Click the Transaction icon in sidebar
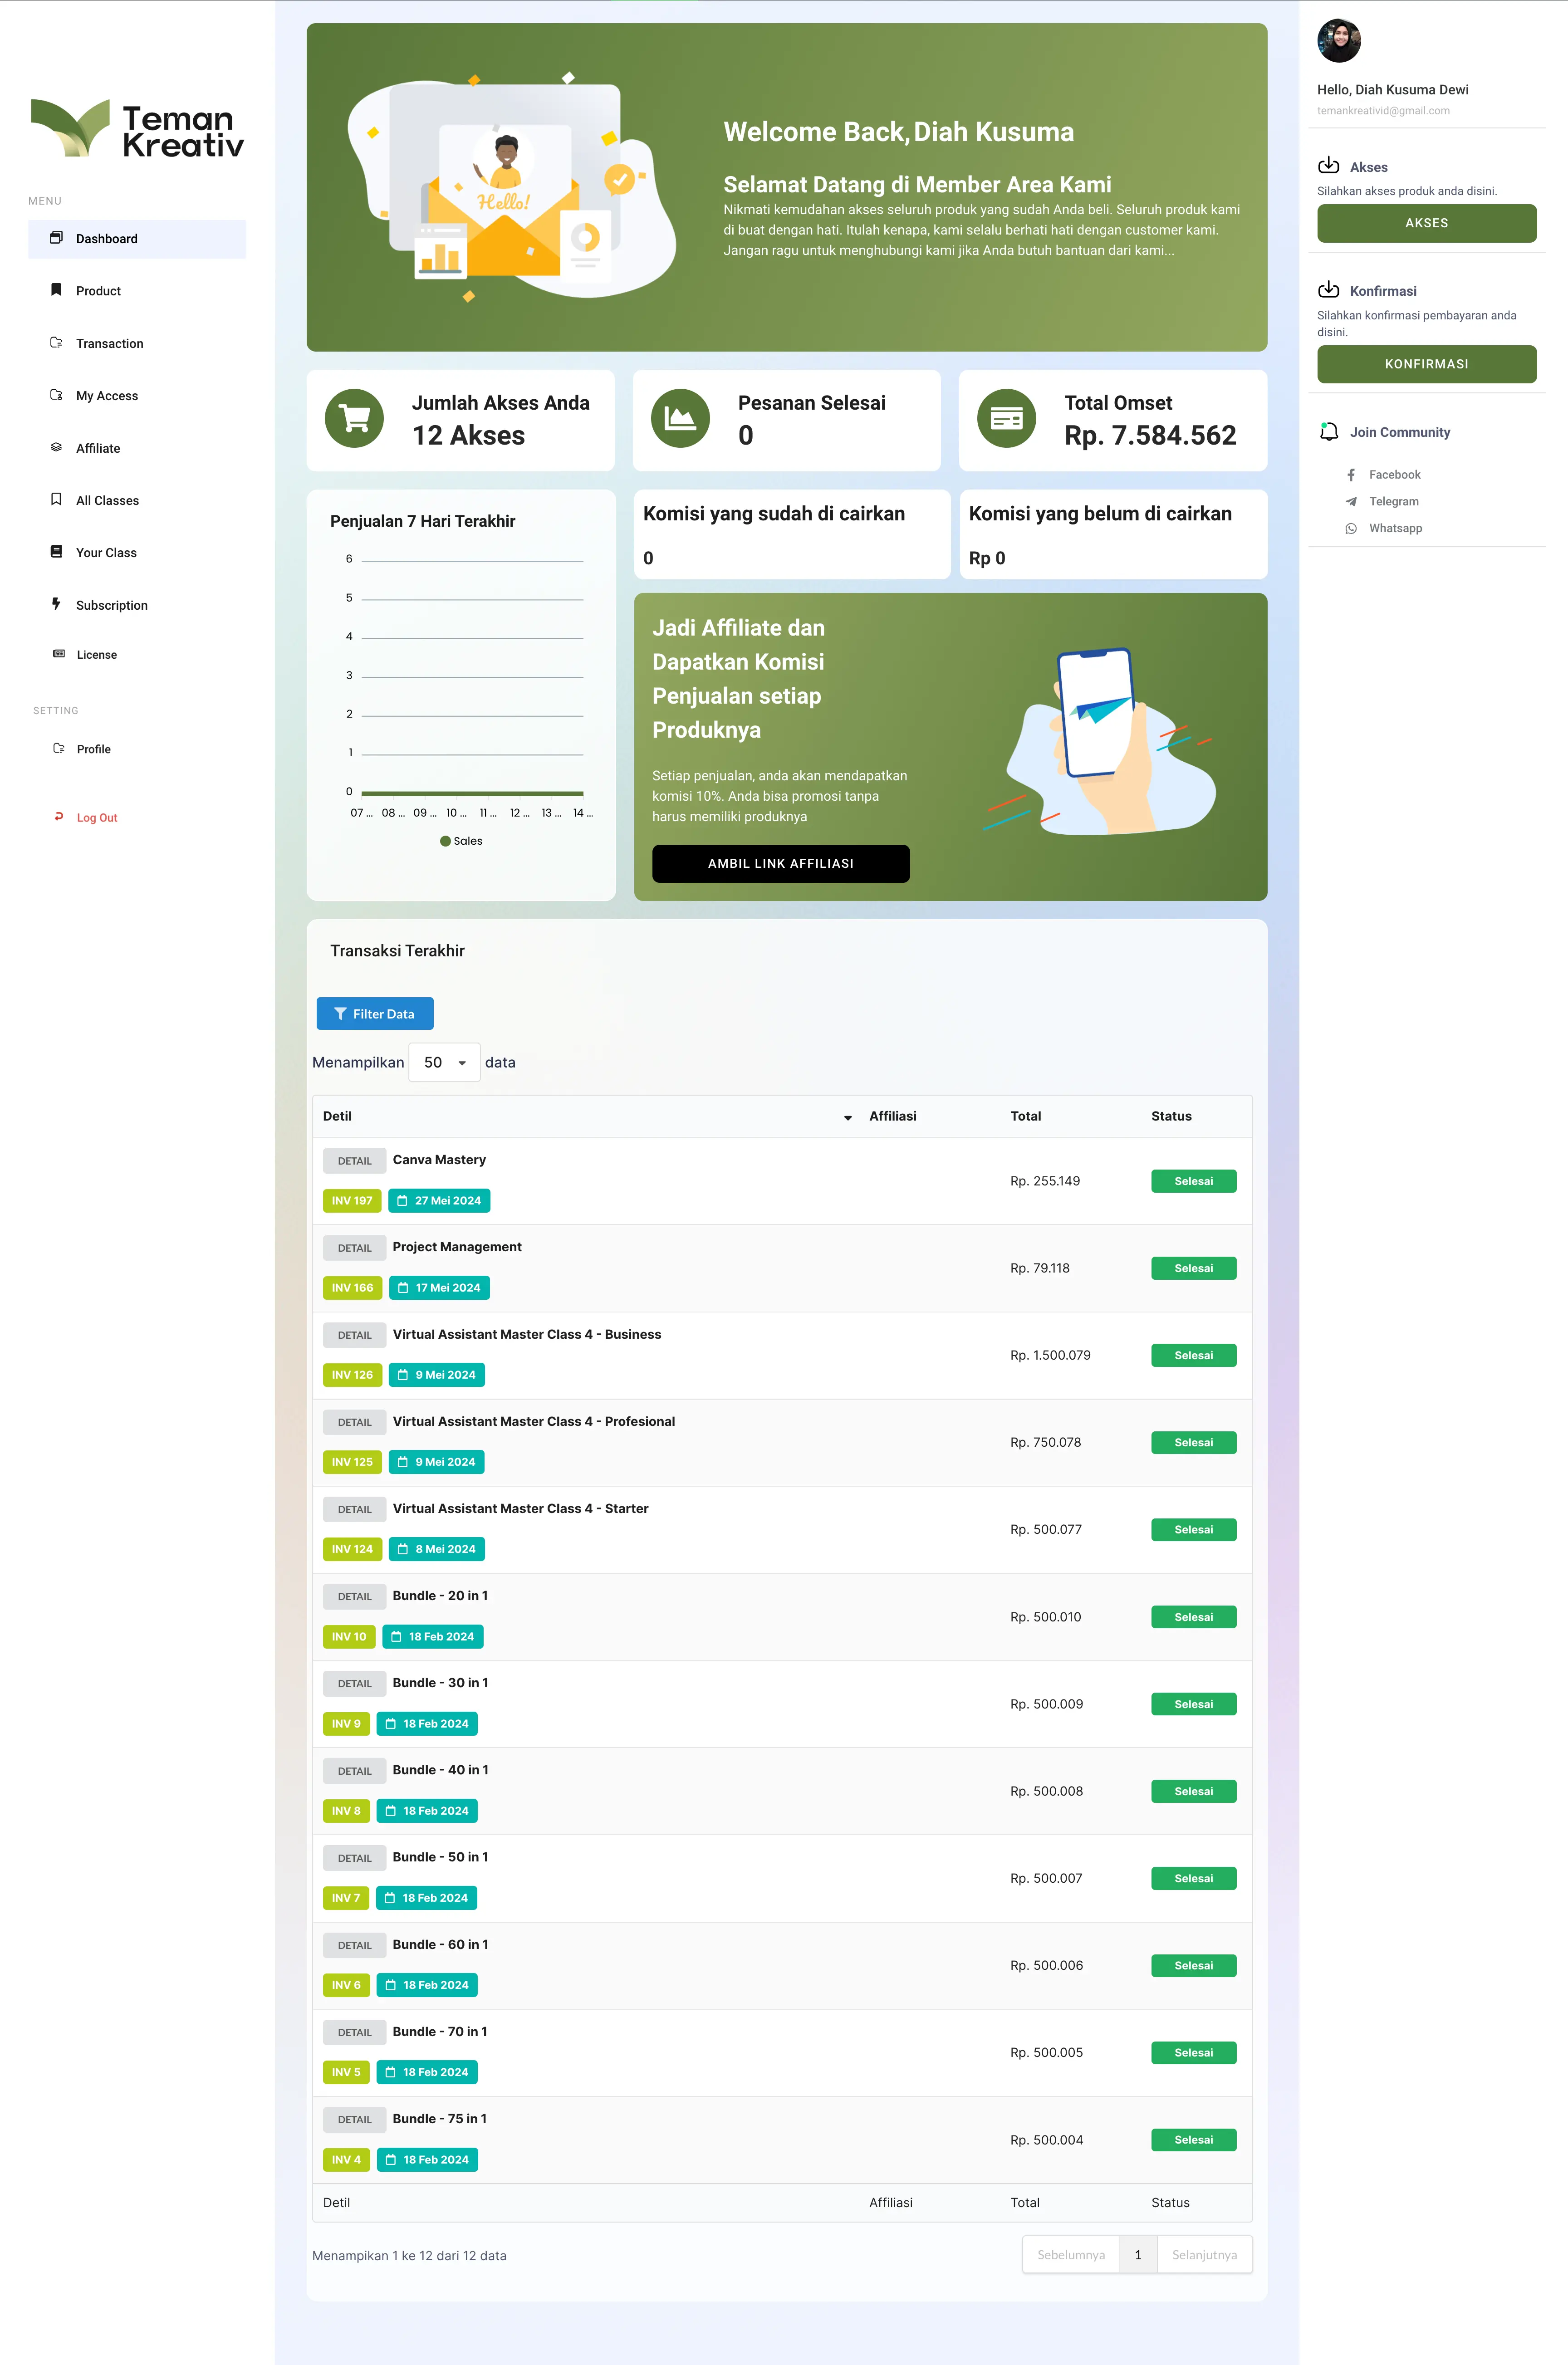 (56, 343)
